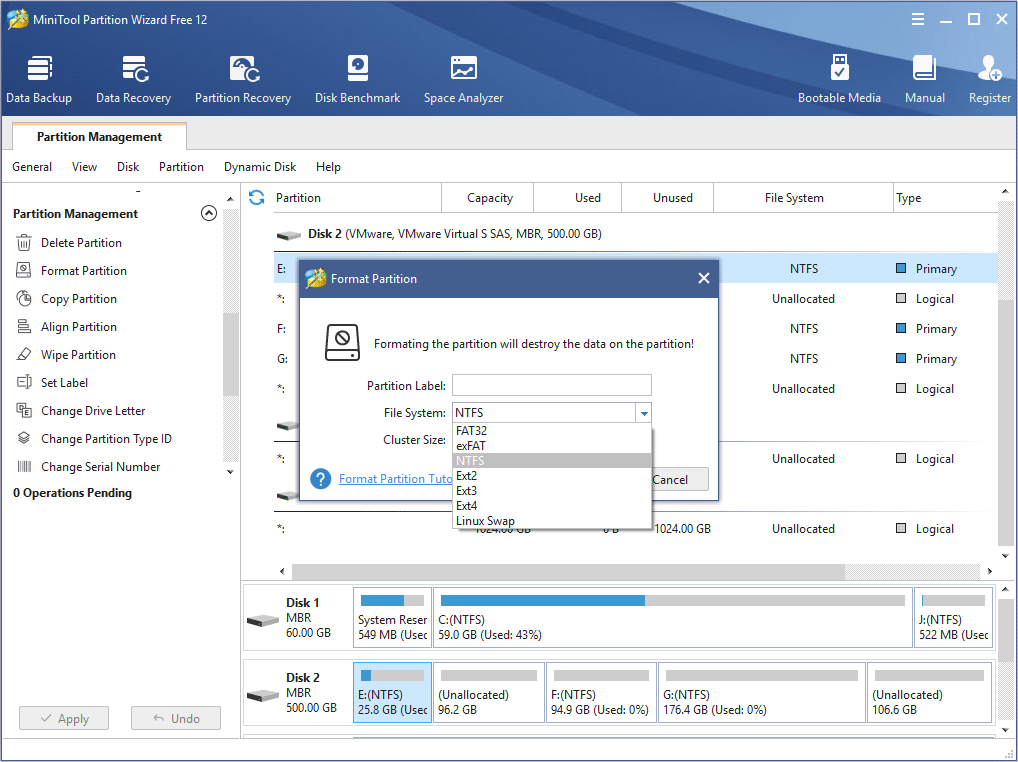Click Disk 2 drive icon in disk map
The height and width of the screenshot is (762, 1018).
[263, 696]
